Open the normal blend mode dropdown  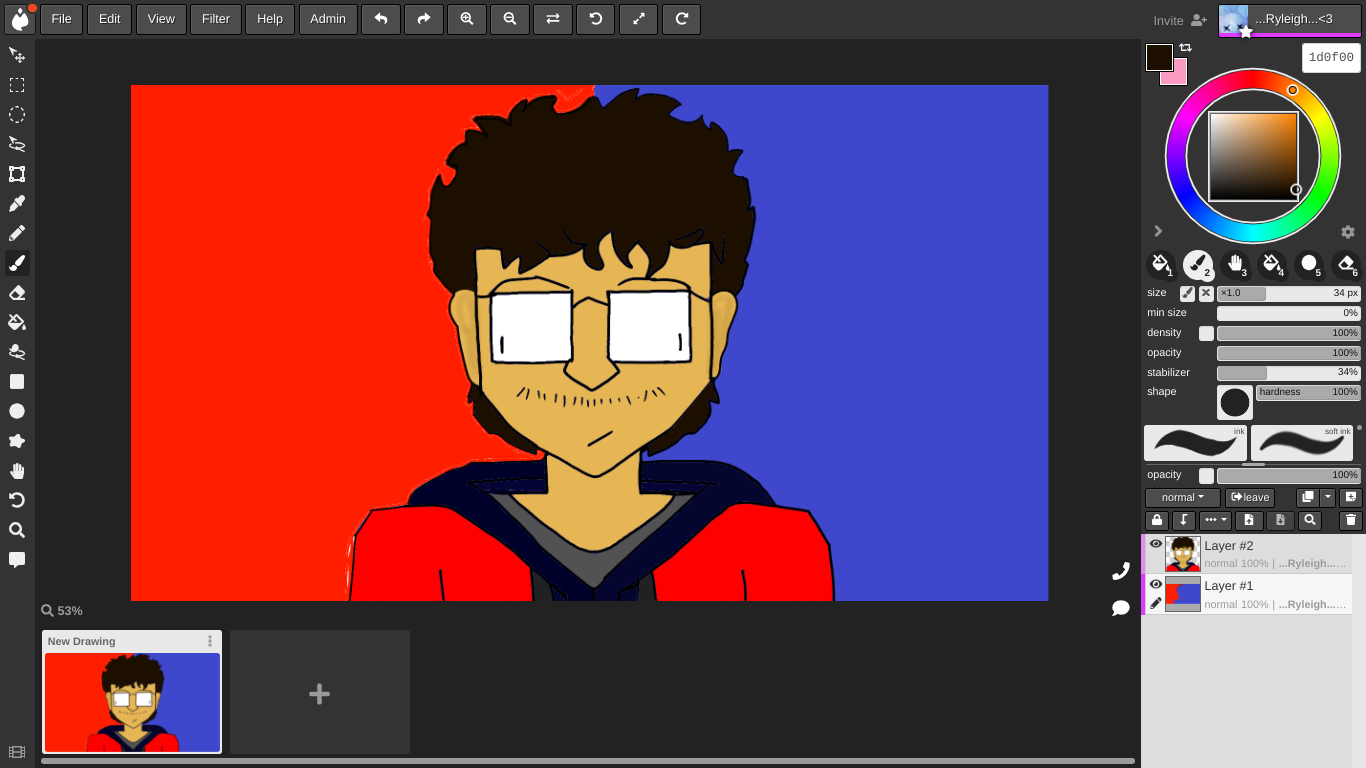[1183, 498]
